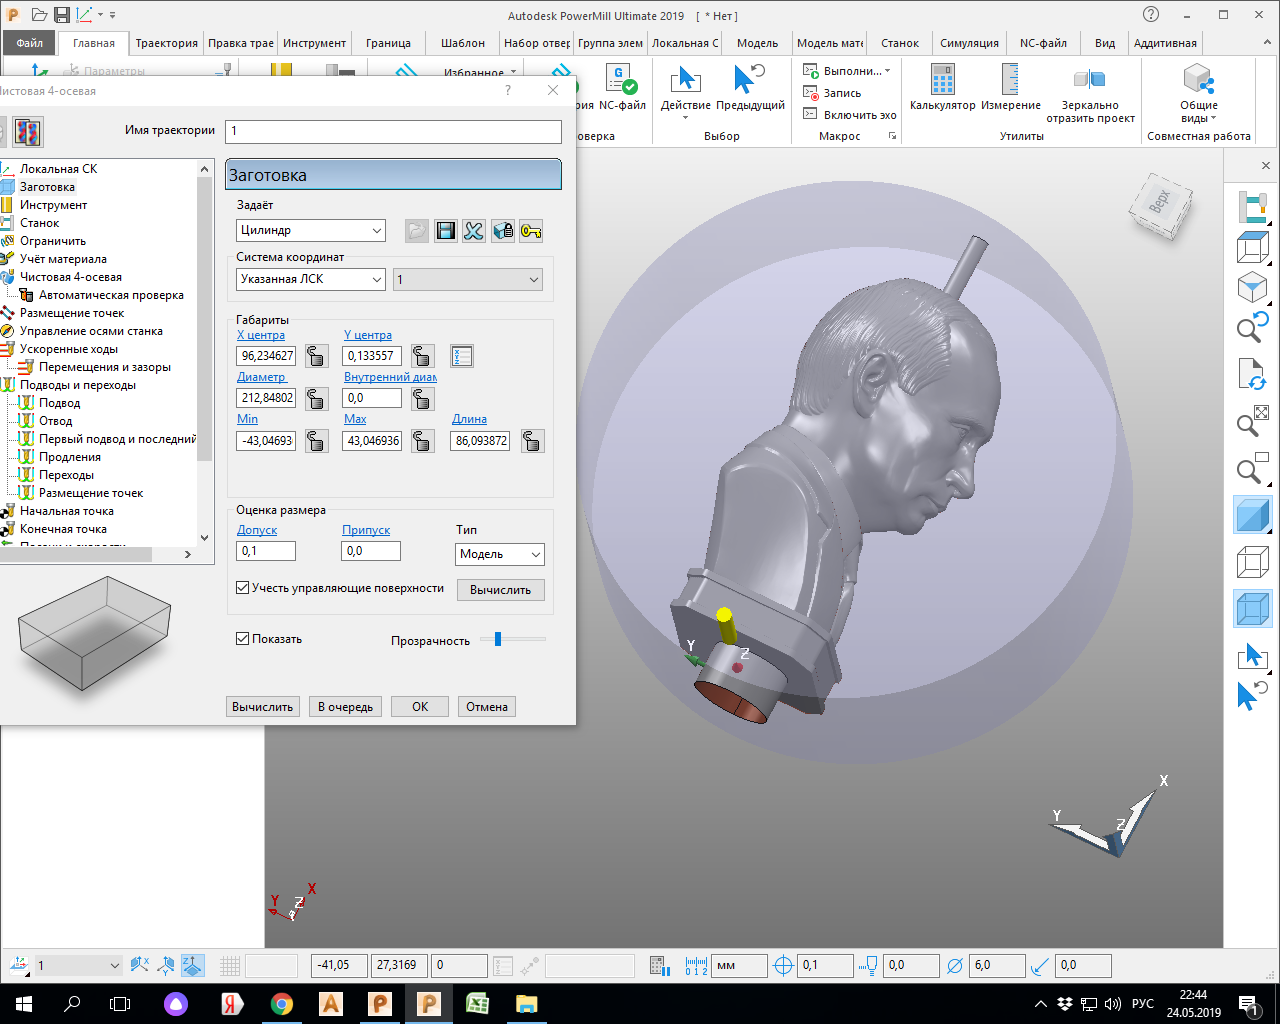Viewport: 1280px width, 1024px height.
Task: Toggle the Показать checkbox
Action: click(x=243, y=639)
